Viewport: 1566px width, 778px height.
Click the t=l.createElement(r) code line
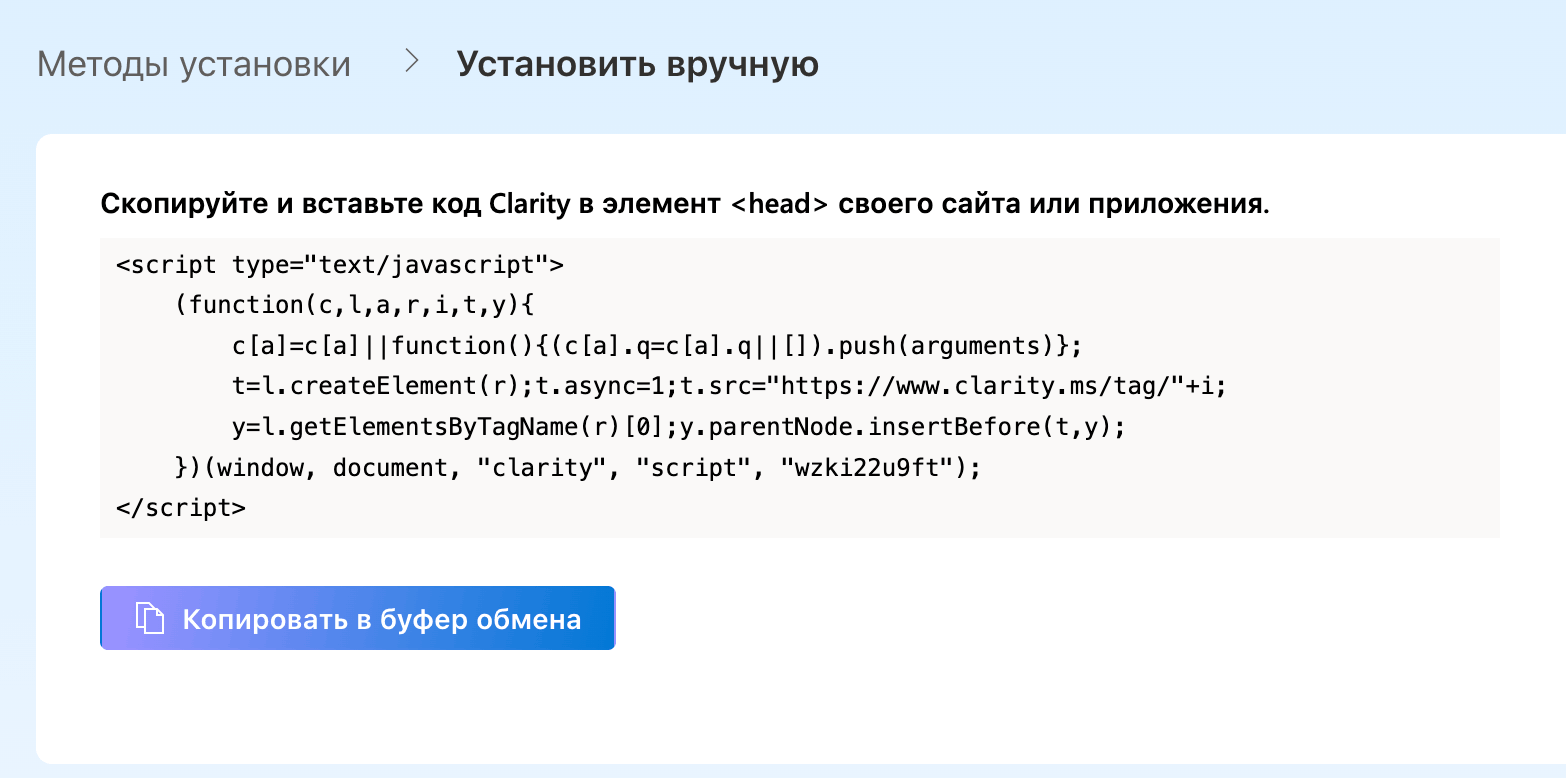729,386
